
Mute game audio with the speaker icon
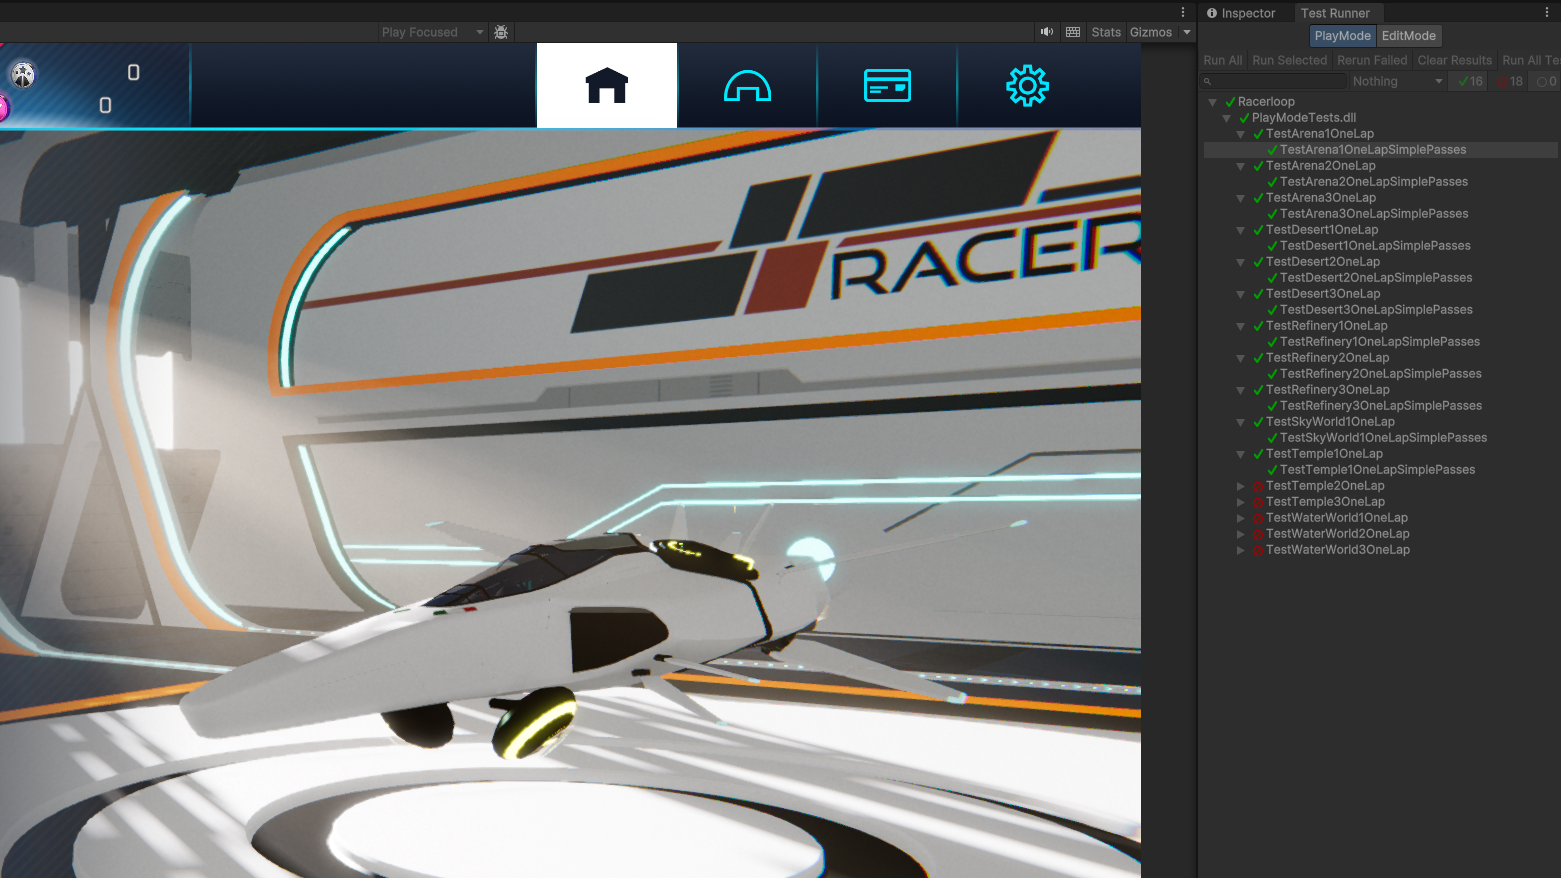[x=1047, y=32]
